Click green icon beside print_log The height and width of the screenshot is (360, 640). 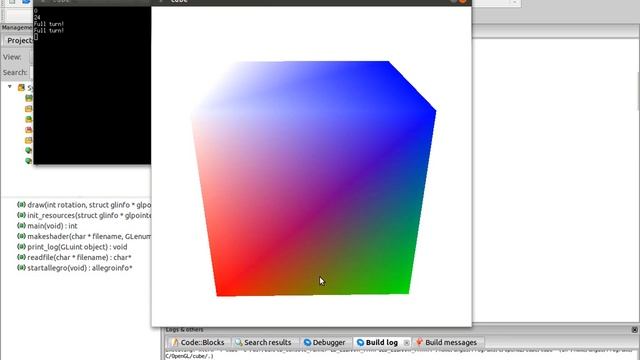coord(21,247)
